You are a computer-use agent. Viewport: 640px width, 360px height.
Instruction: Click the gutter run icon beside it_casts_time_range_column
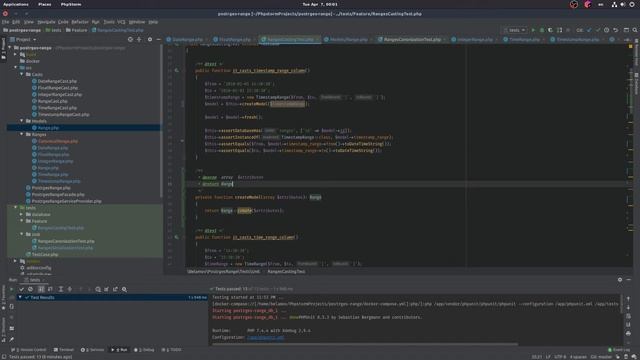coord(176,237)
